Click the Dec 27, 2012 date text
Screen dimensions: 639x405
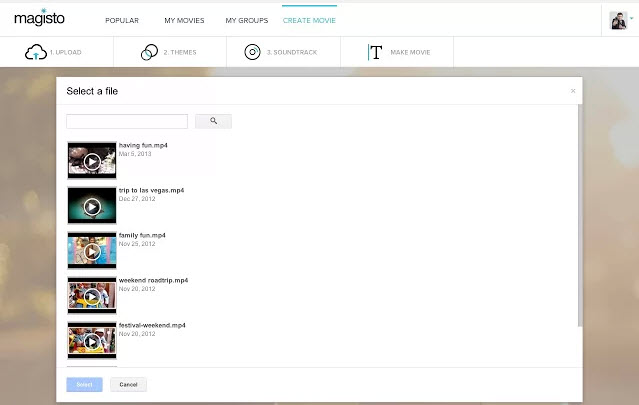(137, 199)
